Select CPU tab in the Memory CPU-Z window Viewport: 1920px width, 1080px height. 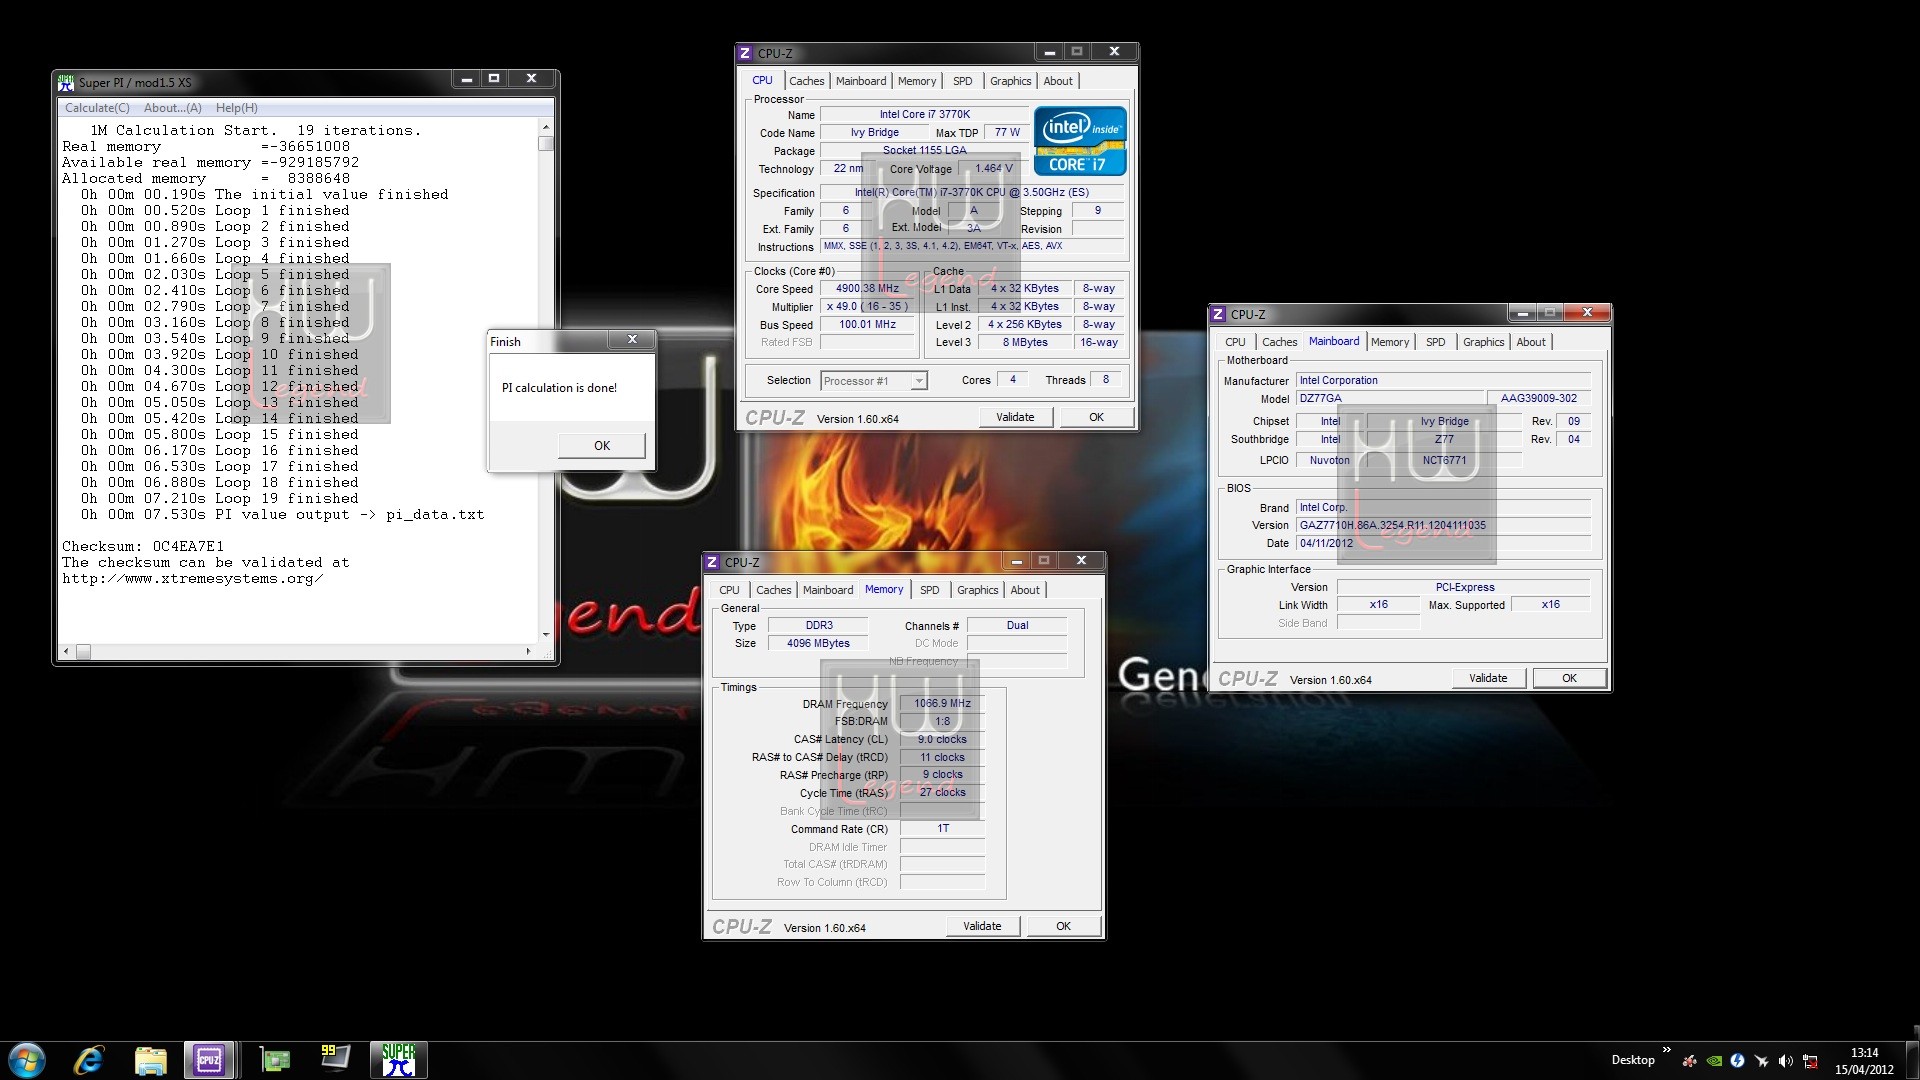tap(729, 590)
